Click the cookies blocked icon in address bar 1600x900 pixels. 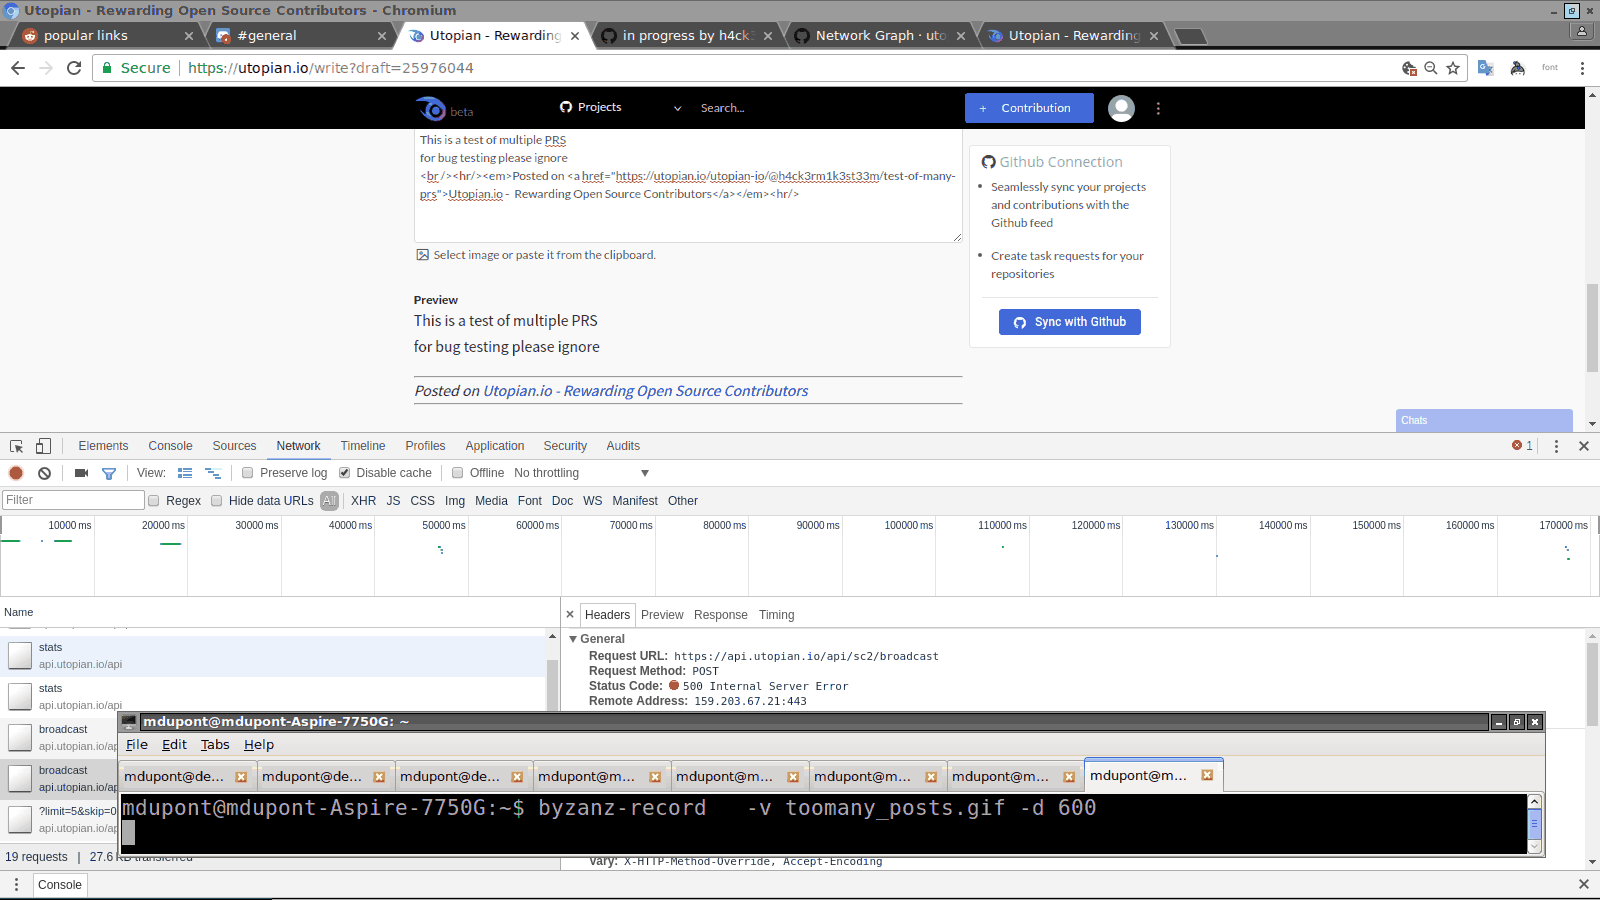coord(1409,68)
